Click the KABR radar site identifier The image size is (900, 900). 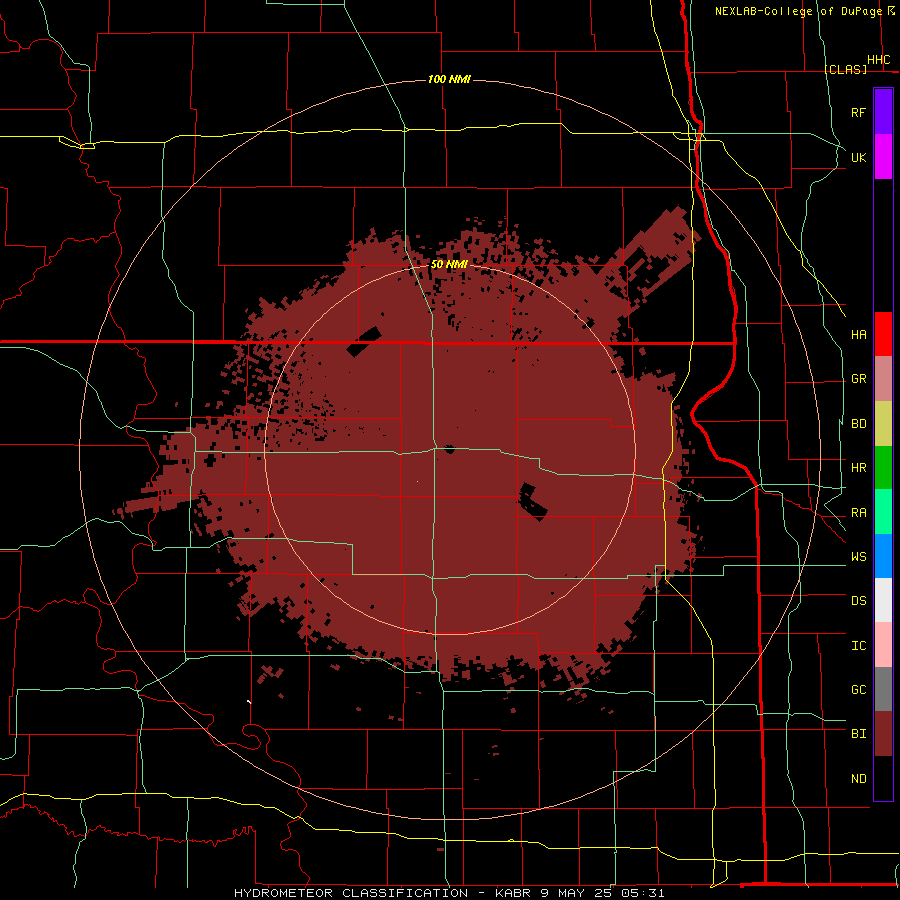(x=513, y=893)
